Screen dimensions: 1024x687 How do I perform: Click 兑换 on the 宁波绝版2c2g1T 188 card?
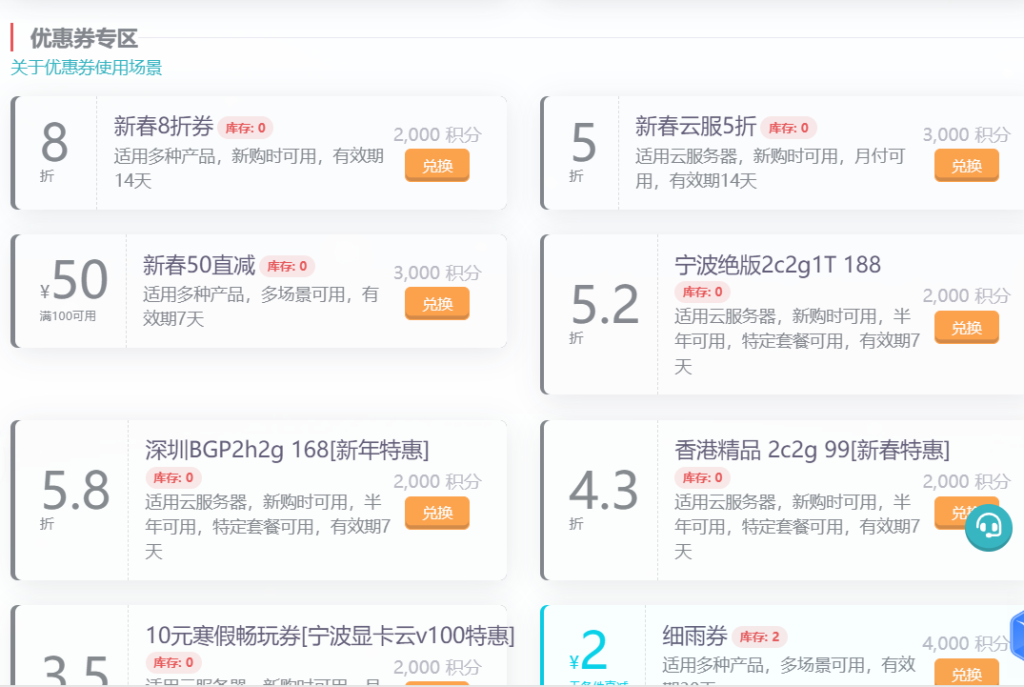pos(966,327)
